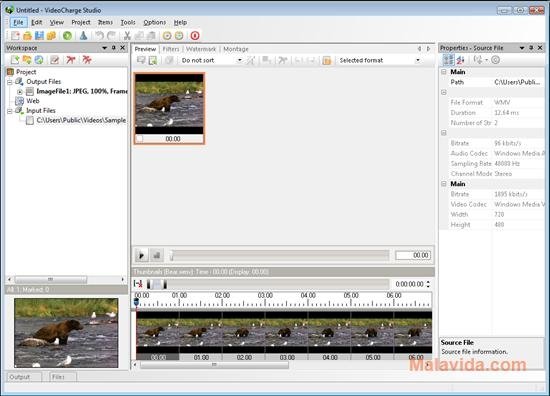Click the edit pencil icon in Workspace toolbar
Image resolution: width=550 pixels, height=396 pixels.
(x=54, y=60)
